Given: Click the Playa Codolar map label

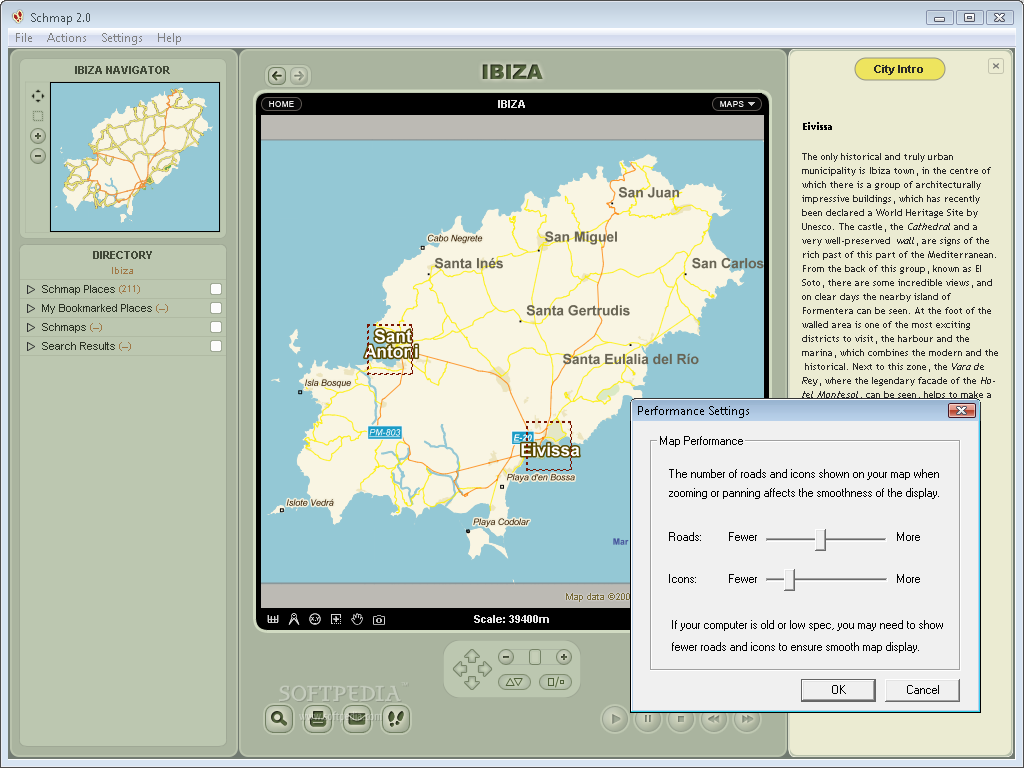Looking at the screenshot, I should (x=501, y=522).
